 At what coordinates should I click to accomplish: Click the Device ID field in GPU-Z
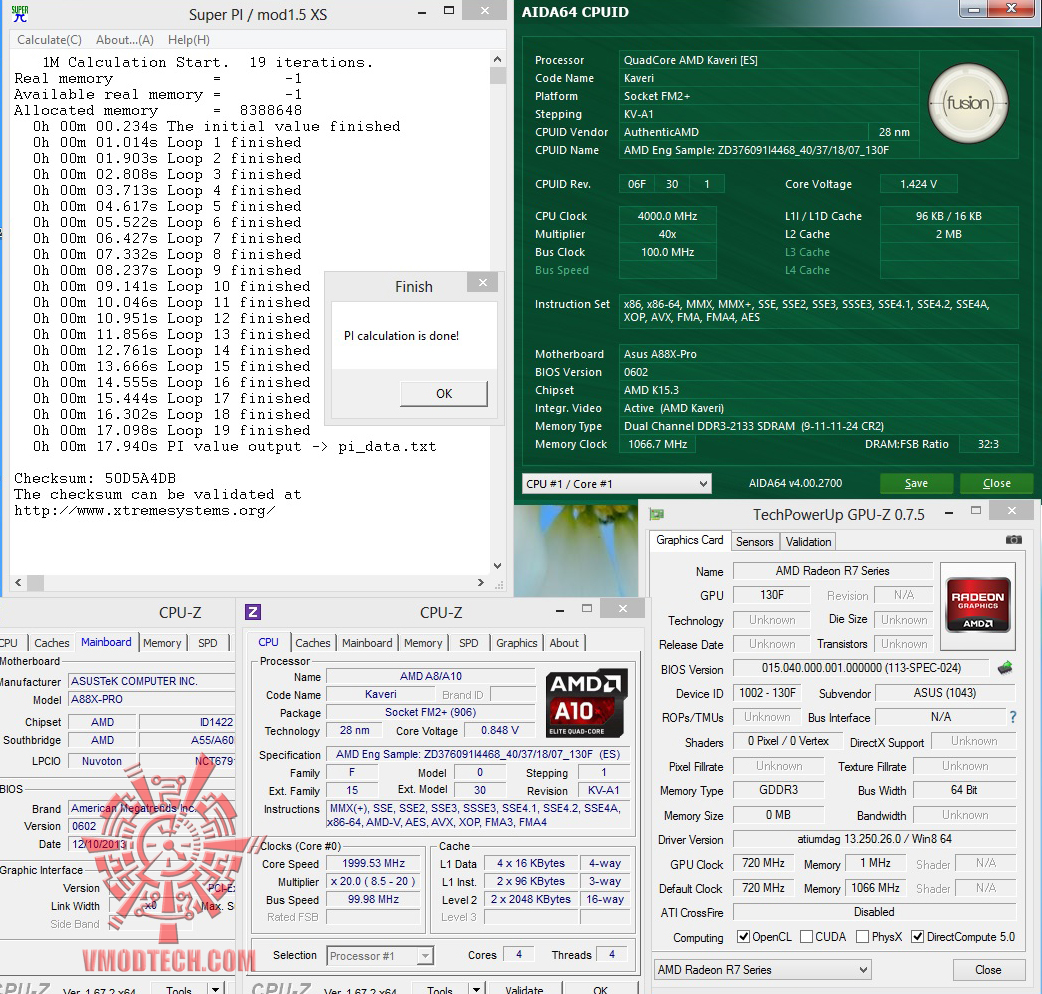(x=767, y=693)
